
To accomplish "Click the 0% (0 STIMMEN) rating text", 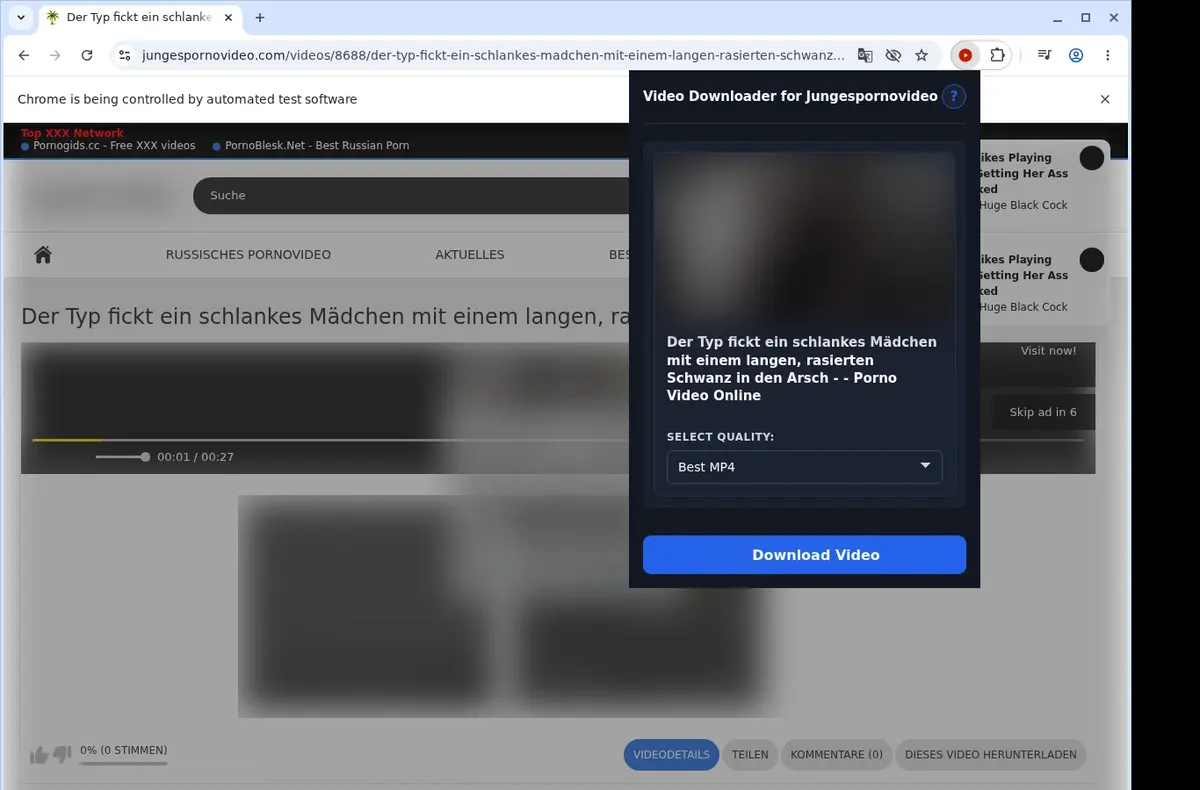I will (124, 750).
